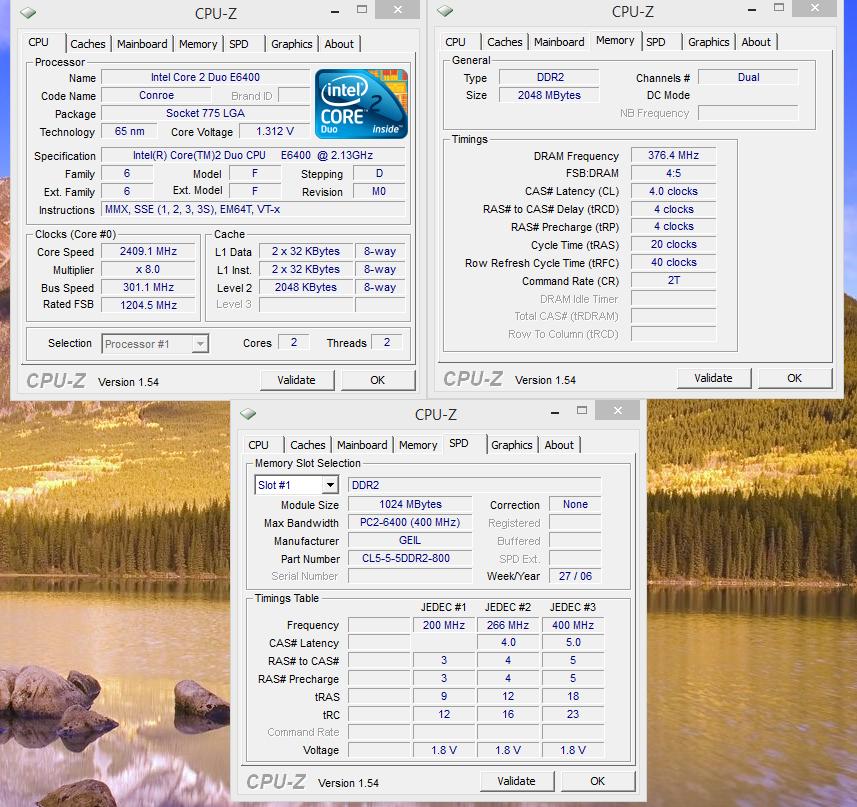Click OK in the SPD window

(x=598, y=781)
